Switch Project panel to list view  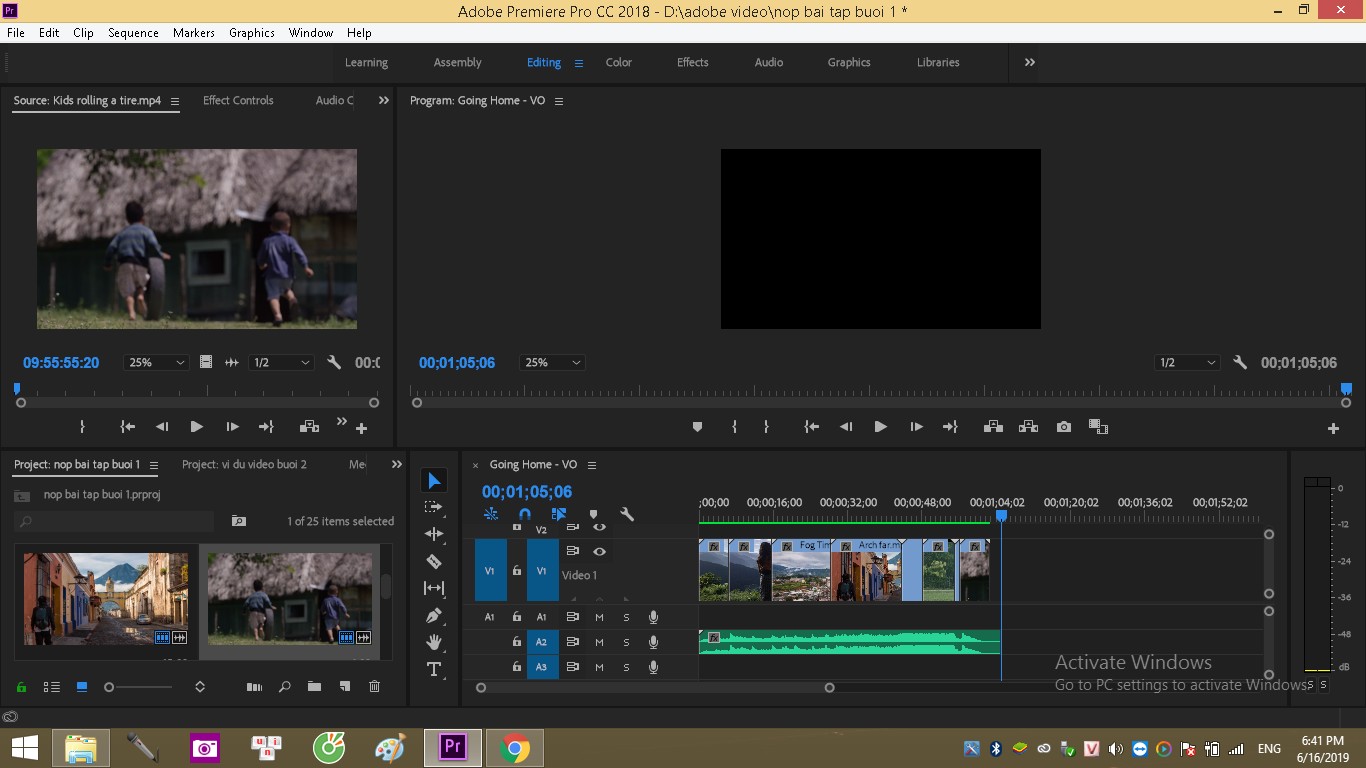pyautogui.click(x=51, y=687)
